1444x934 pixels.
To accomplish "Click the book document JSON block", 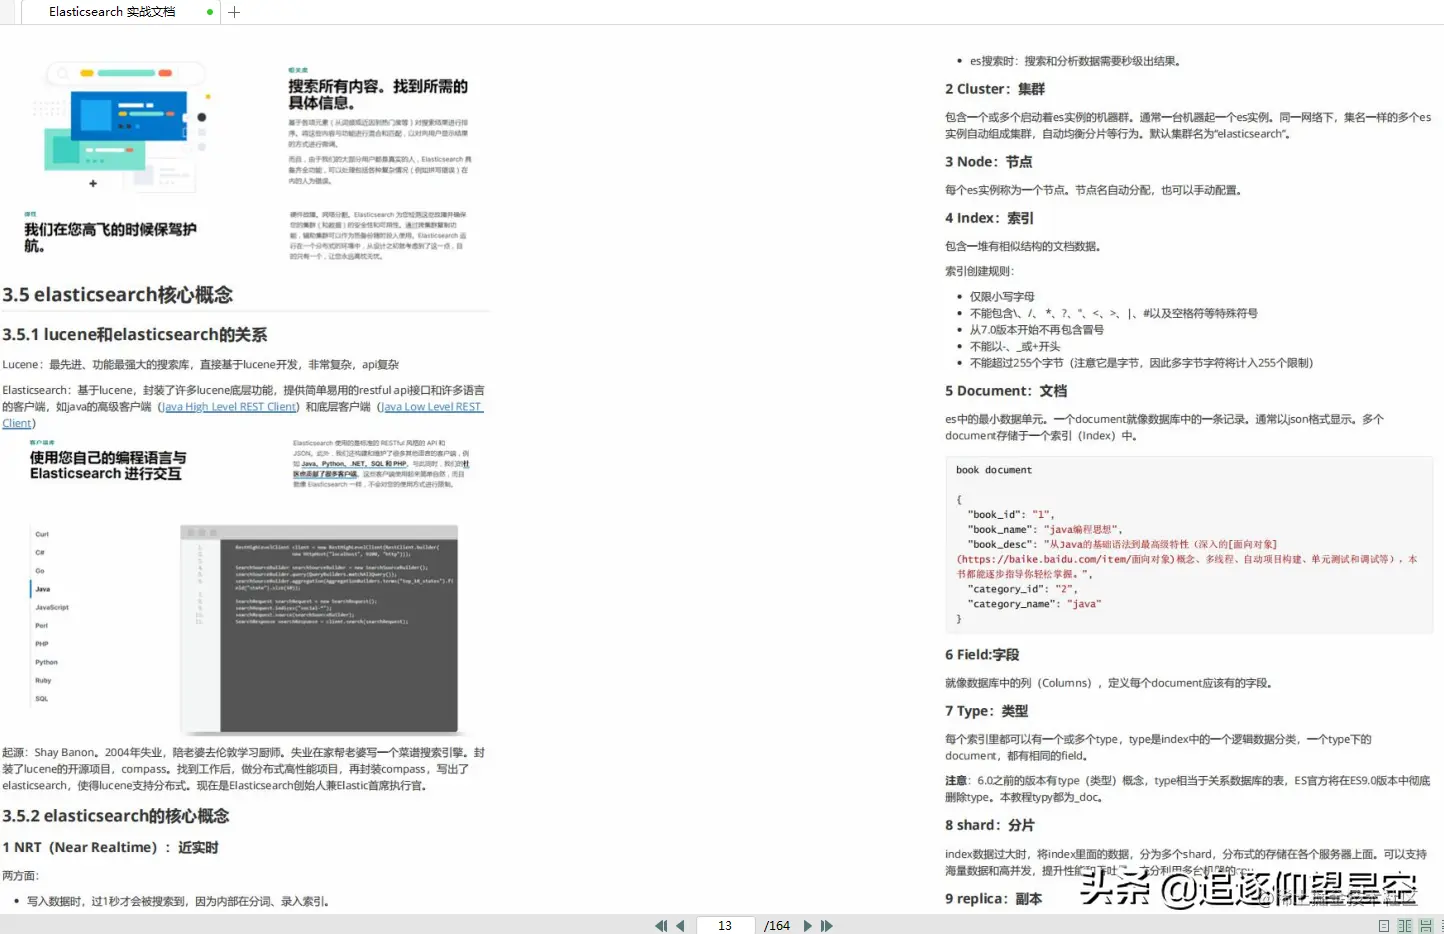I will [x=1188, y=545].
